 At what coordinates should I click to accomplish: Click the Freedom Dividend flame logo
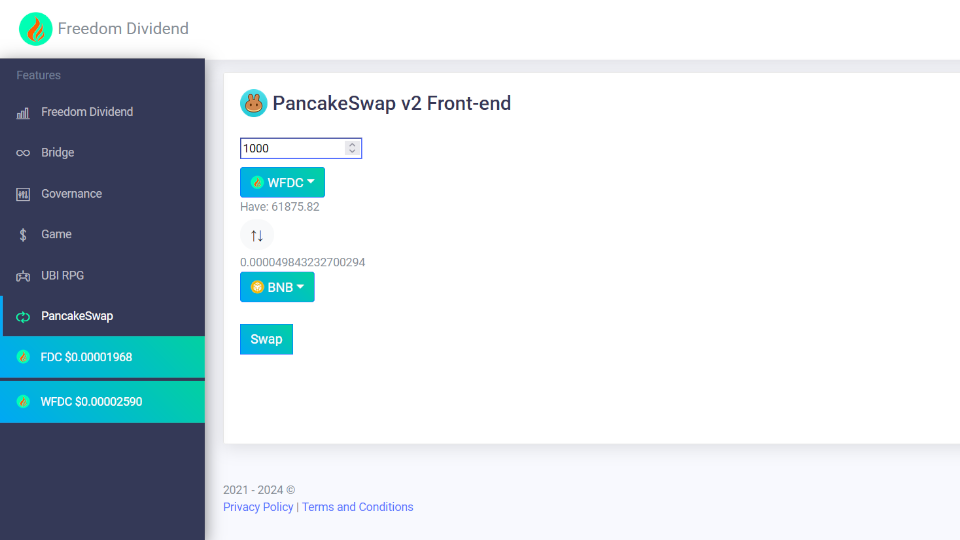pyautogui.click(x=36, y=29)
